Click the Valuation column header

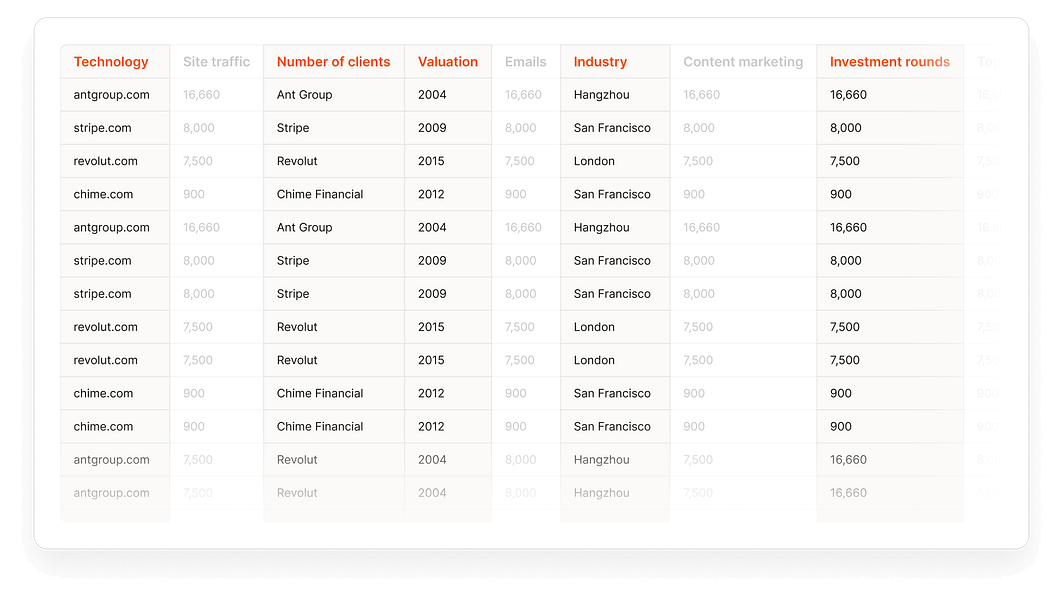tap(447, 62)
